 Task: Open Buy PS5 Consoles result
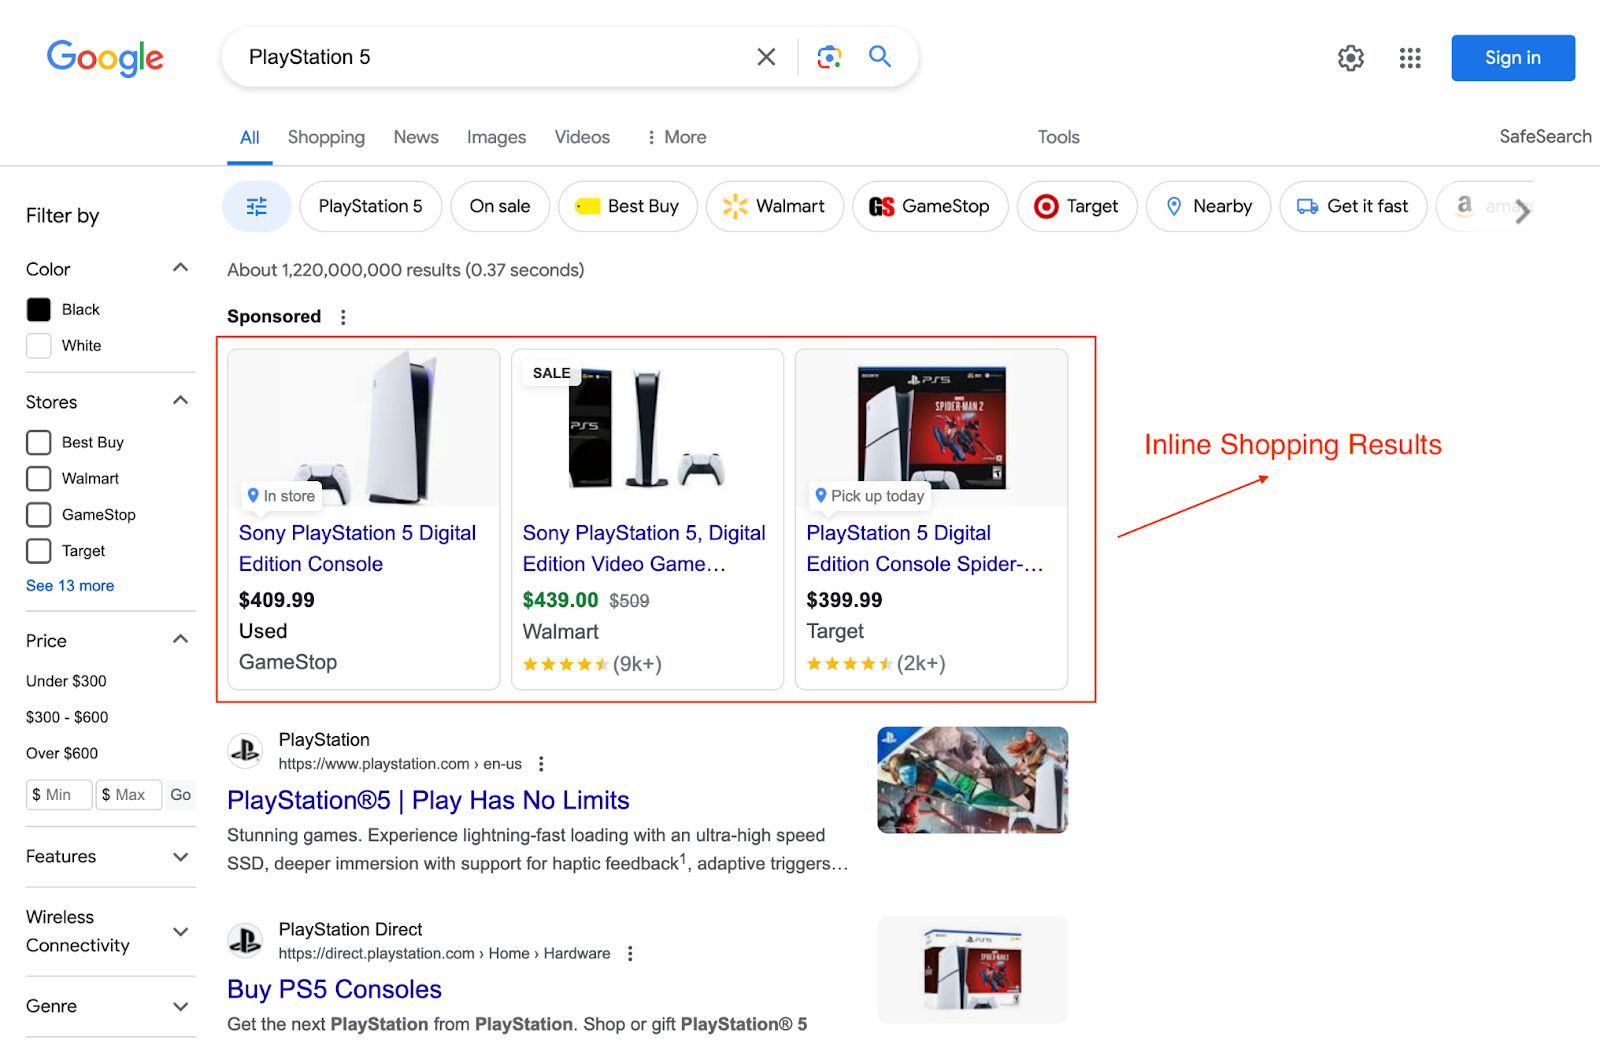click(334, 990)
